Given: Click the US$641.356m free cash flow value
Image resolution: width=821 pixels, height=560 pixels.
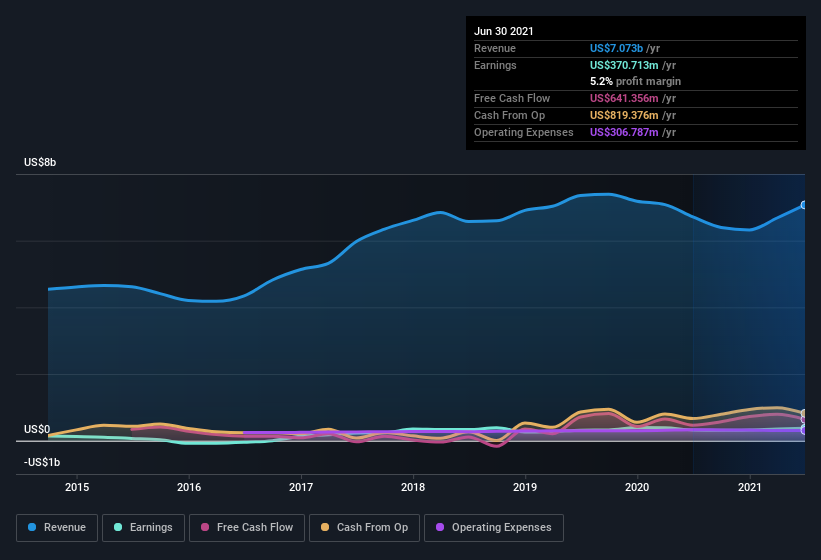Looking at the screenshot, I should tap(624, 98).
